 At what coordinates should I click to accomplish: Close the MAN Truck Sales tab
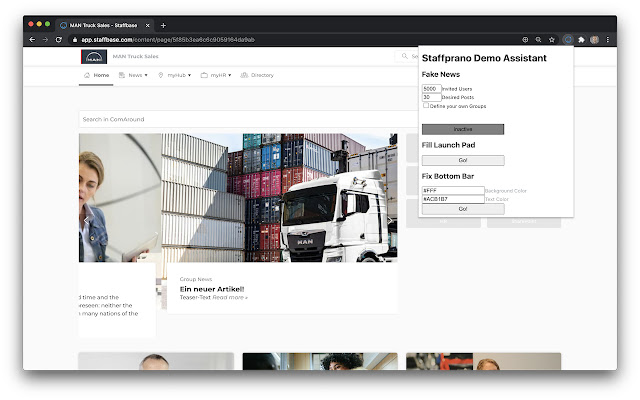(x=147, y=25)
